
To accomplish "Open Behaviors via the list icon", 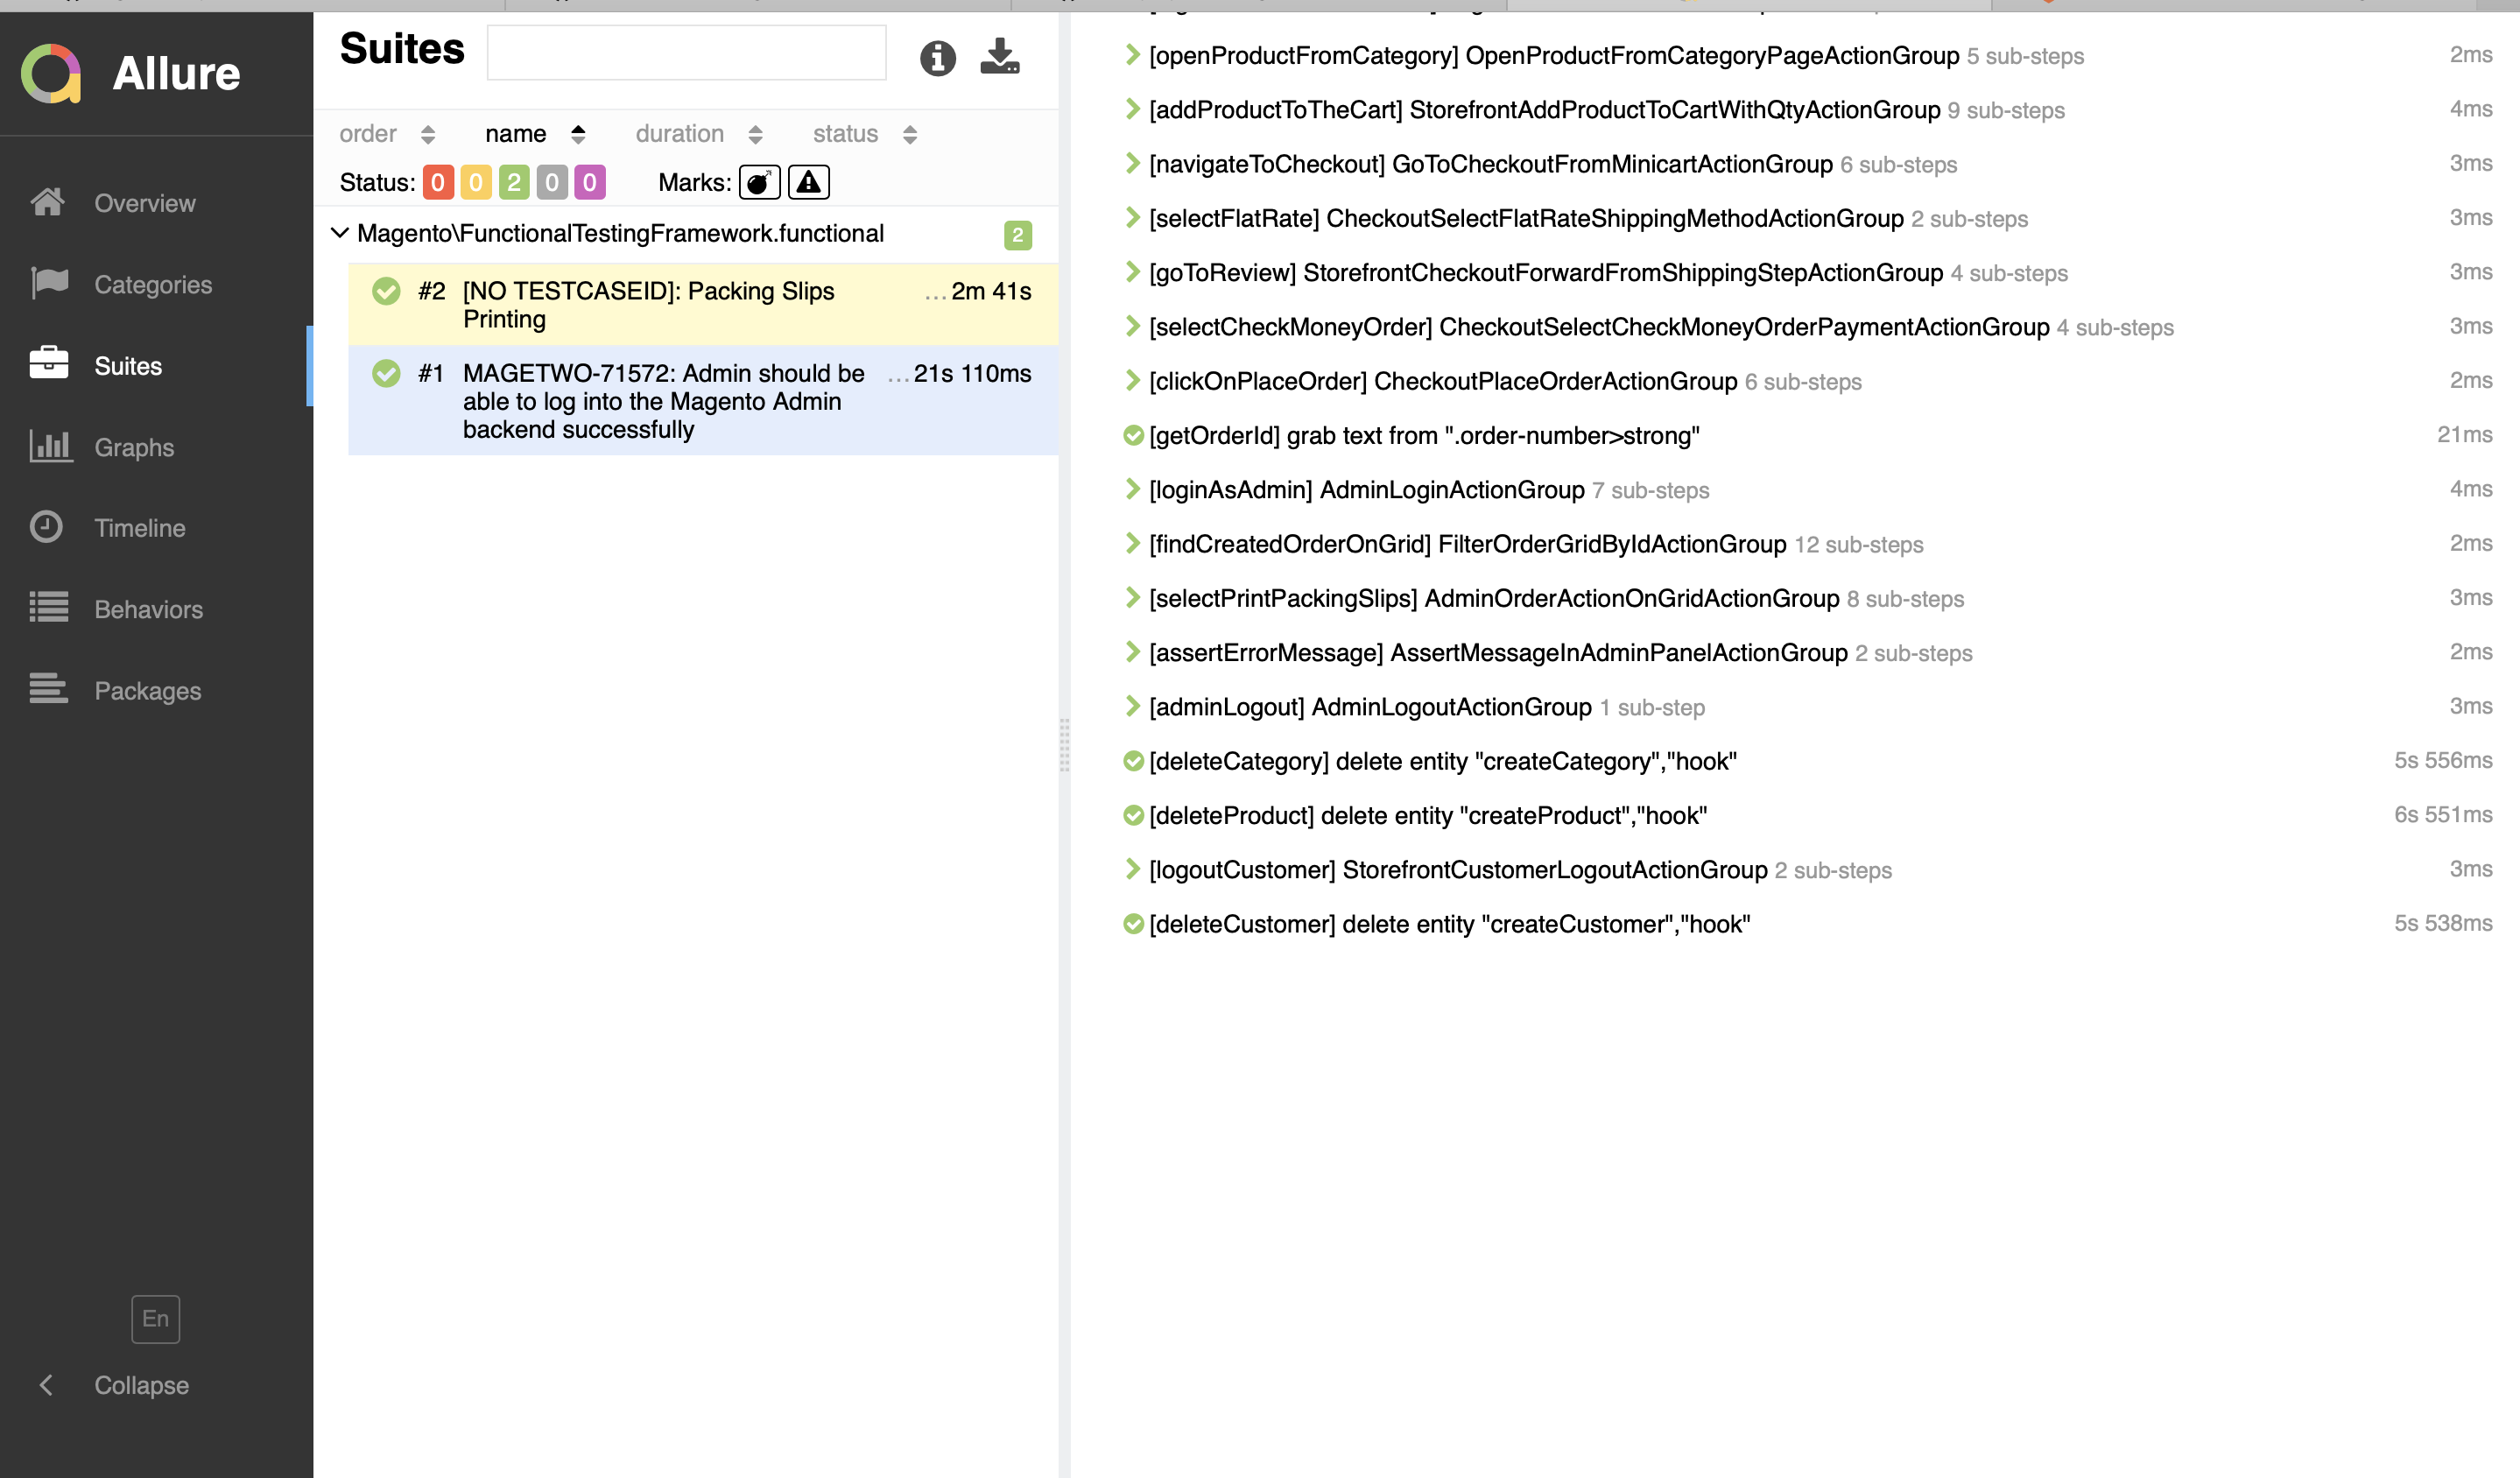I will click(49, 608).
